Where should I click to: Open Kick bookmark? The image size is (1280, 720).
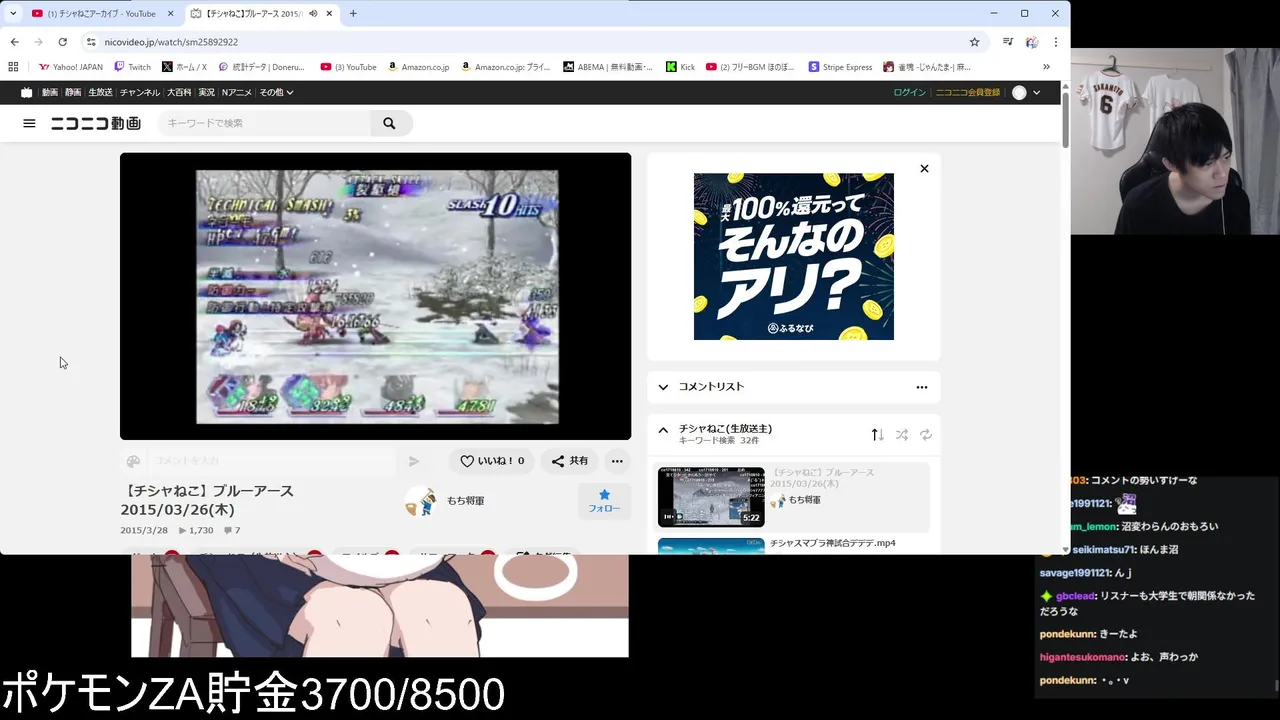680,67
